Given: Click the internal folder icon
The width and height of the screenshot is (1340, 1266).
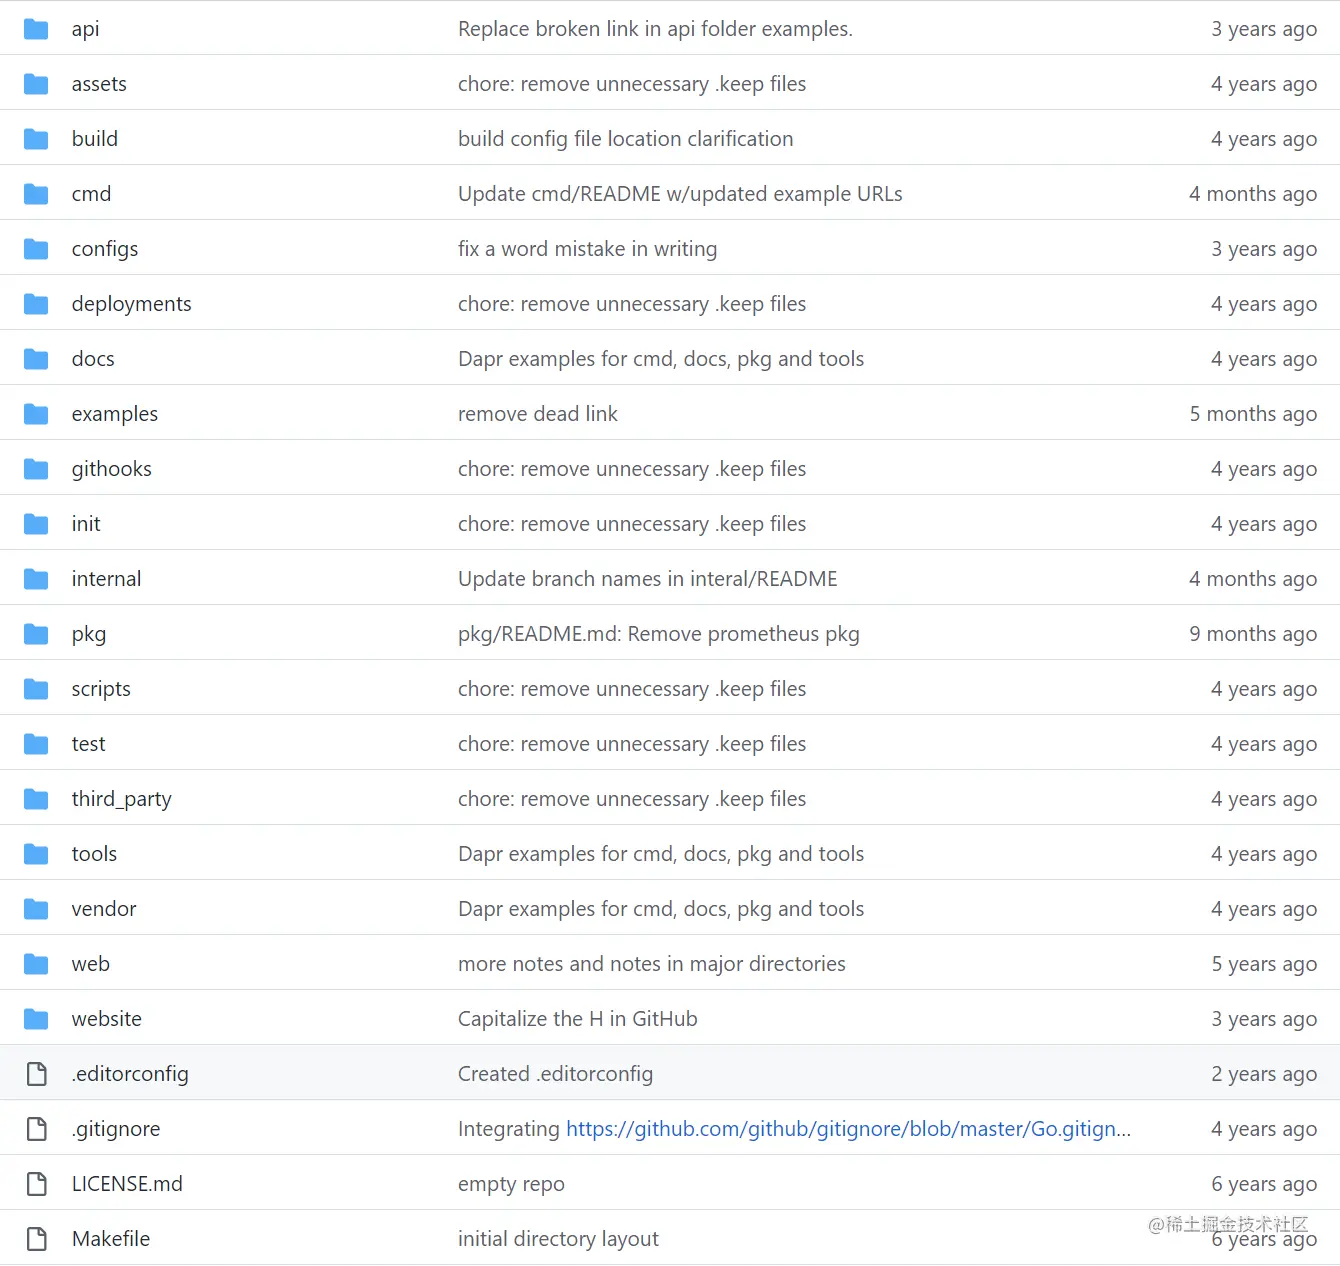Looking at the screenshot, I should point(36,579).
